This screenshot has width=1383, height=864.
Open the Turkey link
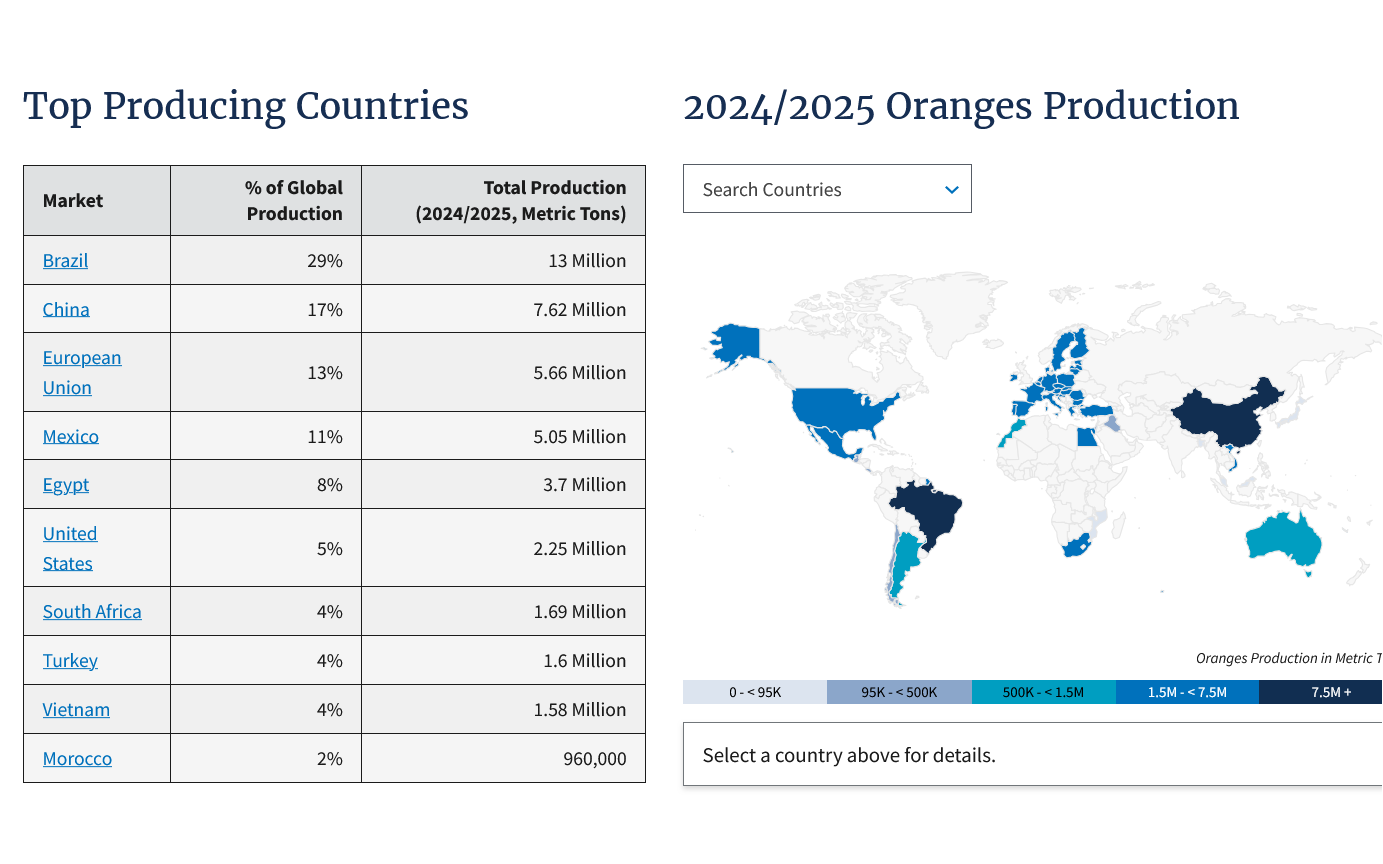click(x=70, y=660)
